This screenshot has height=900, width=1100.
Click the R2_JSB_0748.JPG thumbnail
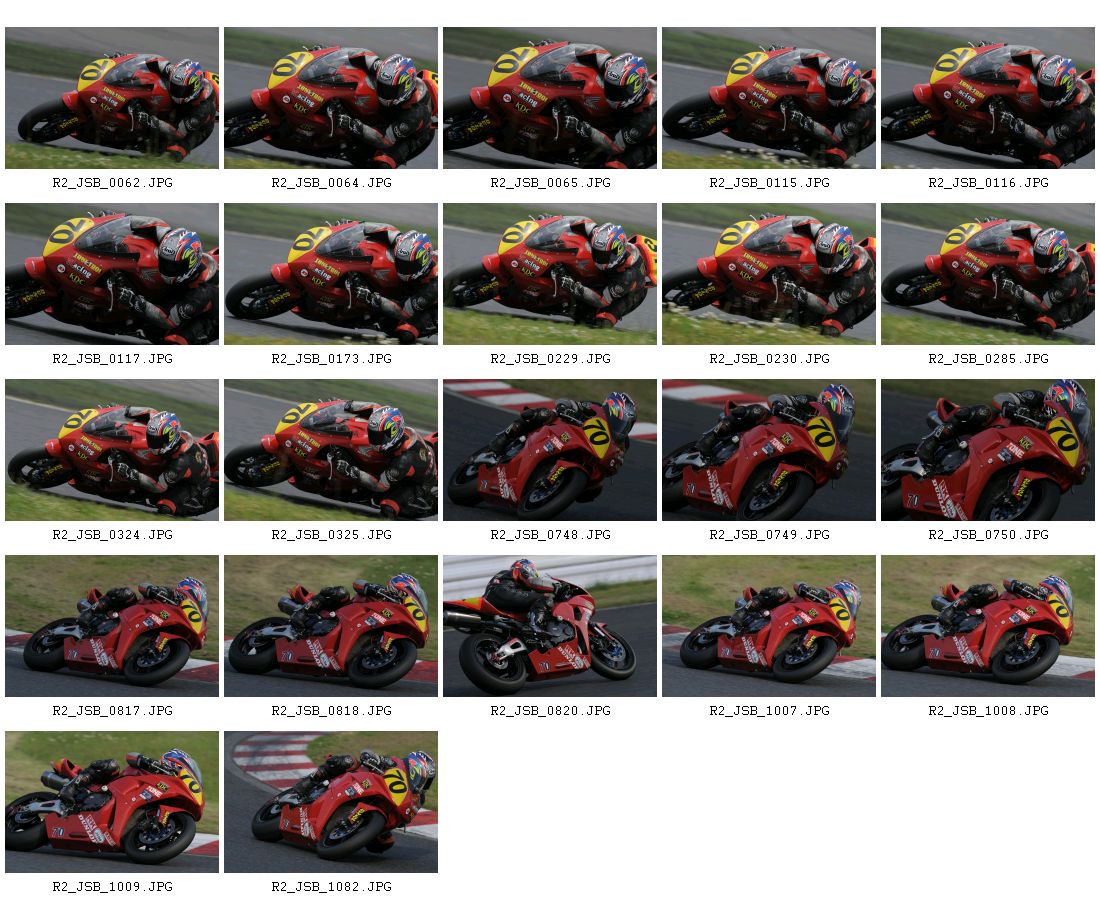(550, 450)
